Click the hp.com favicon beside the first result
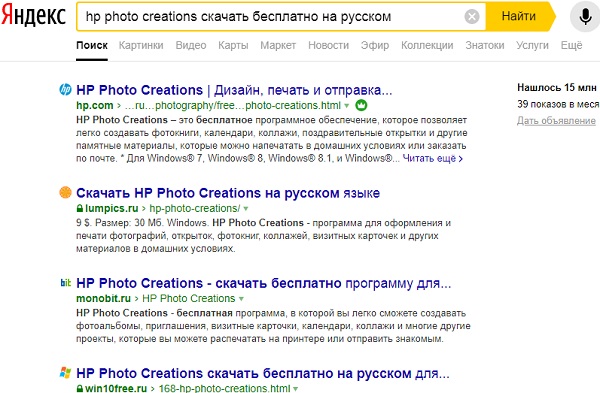This screenshot has height=393, width=600. [65, 90]
